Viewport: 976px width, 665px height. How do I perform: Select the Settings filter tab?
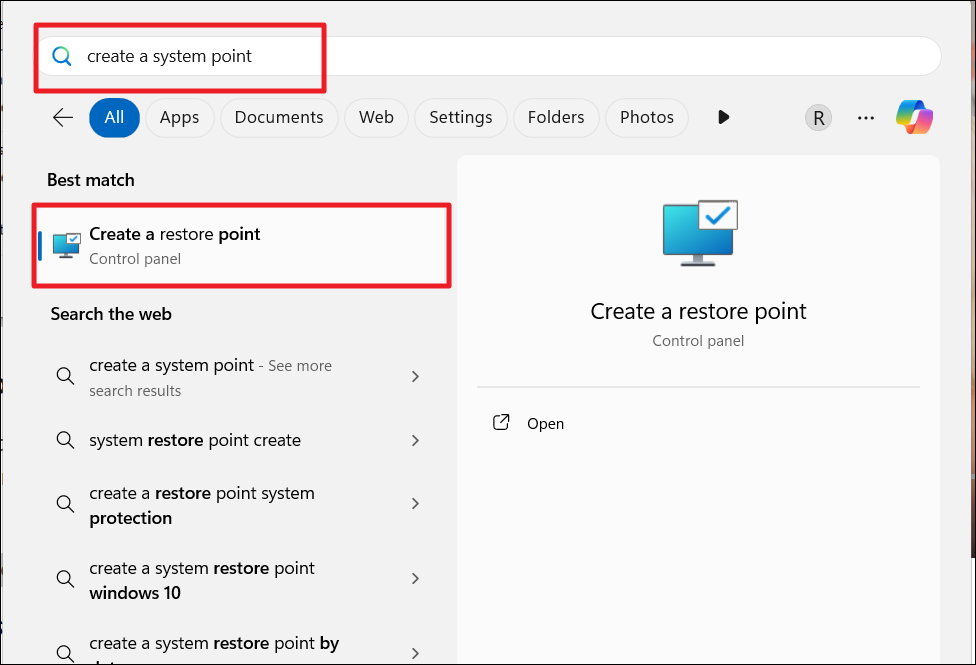pyautogui.click(x=460, y=118)
